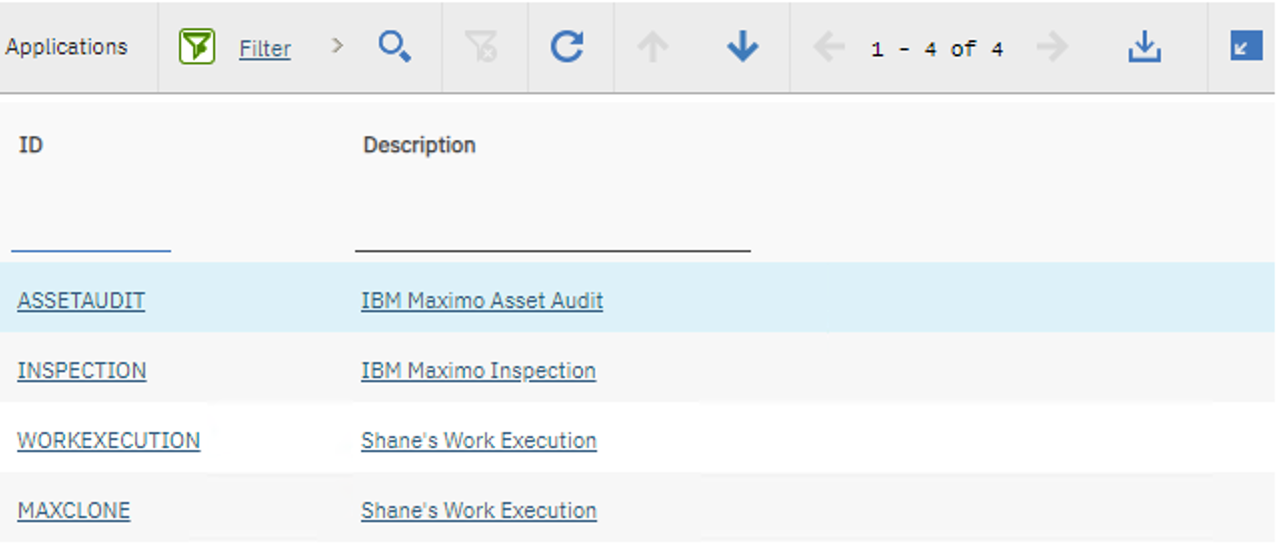This screenshot has height=549, width=1280.
Task: Open the MAXCLONE application link
Action: [x=74, y=511]
